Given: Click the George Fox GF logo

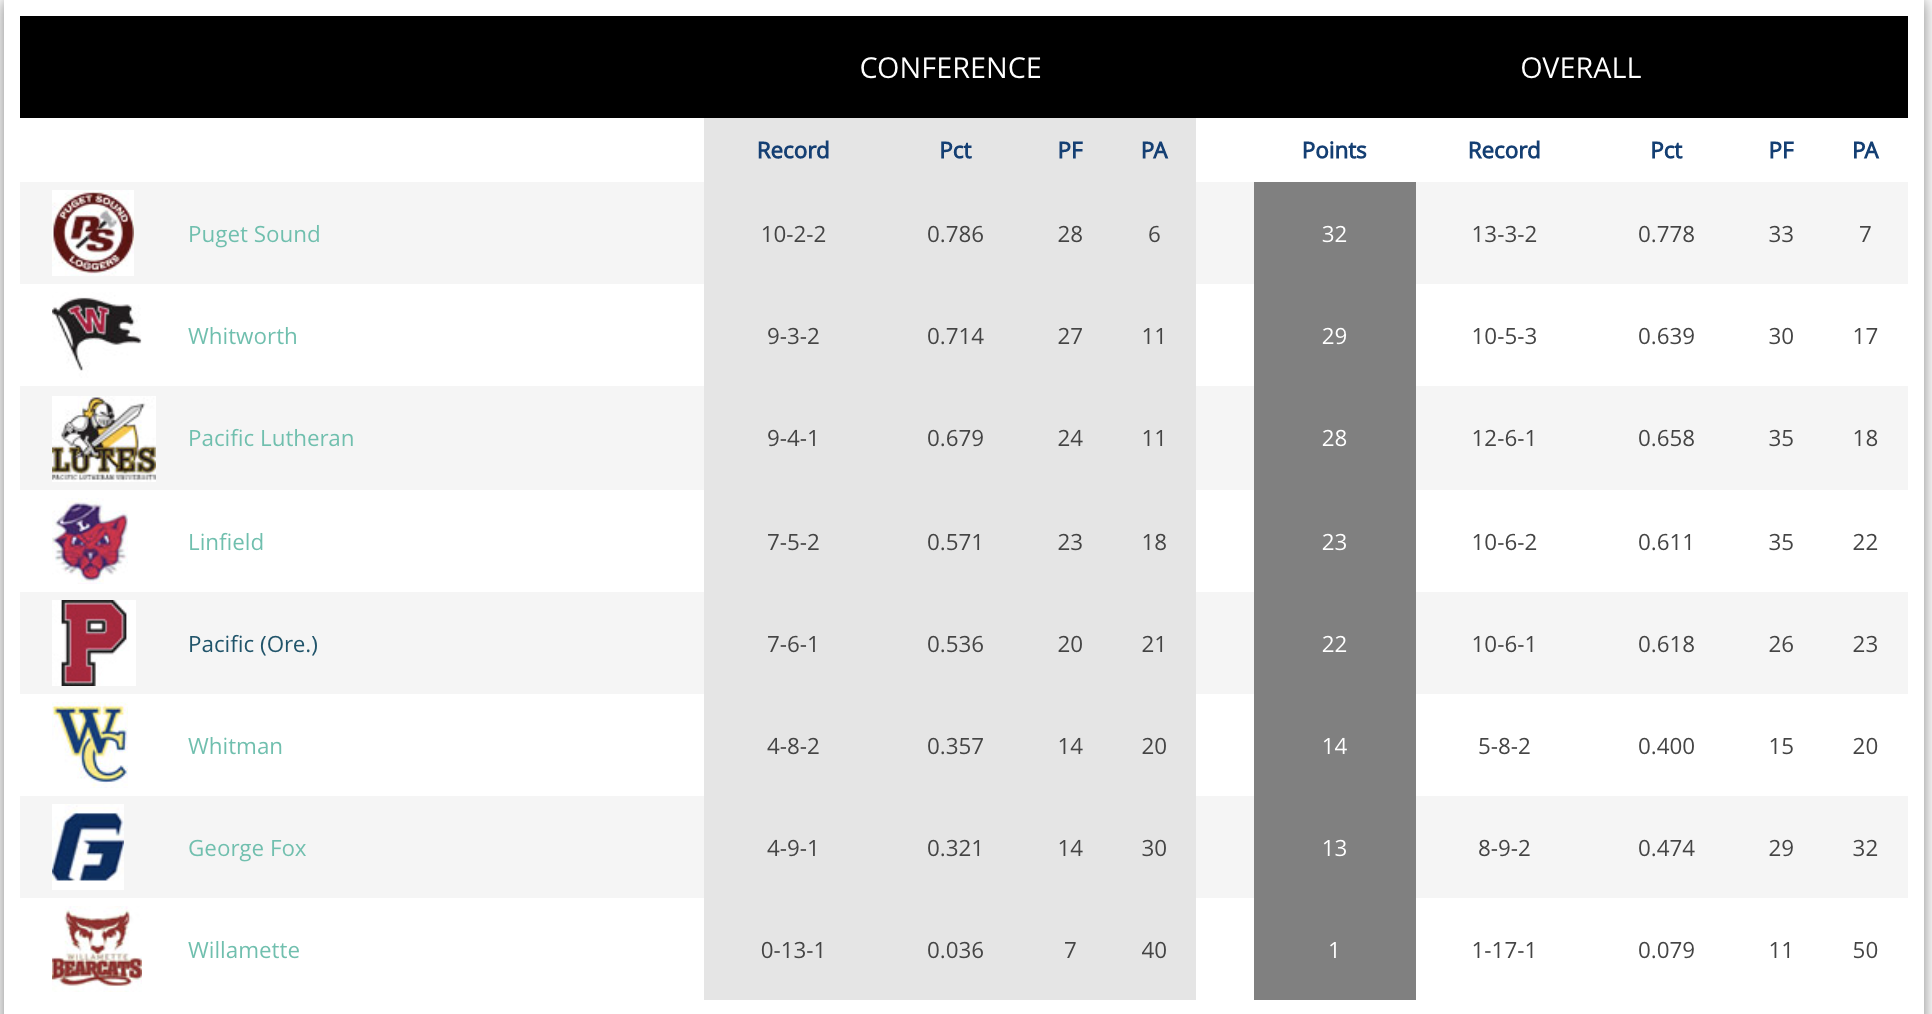Looking at the screenshot, I should (89, 847).
